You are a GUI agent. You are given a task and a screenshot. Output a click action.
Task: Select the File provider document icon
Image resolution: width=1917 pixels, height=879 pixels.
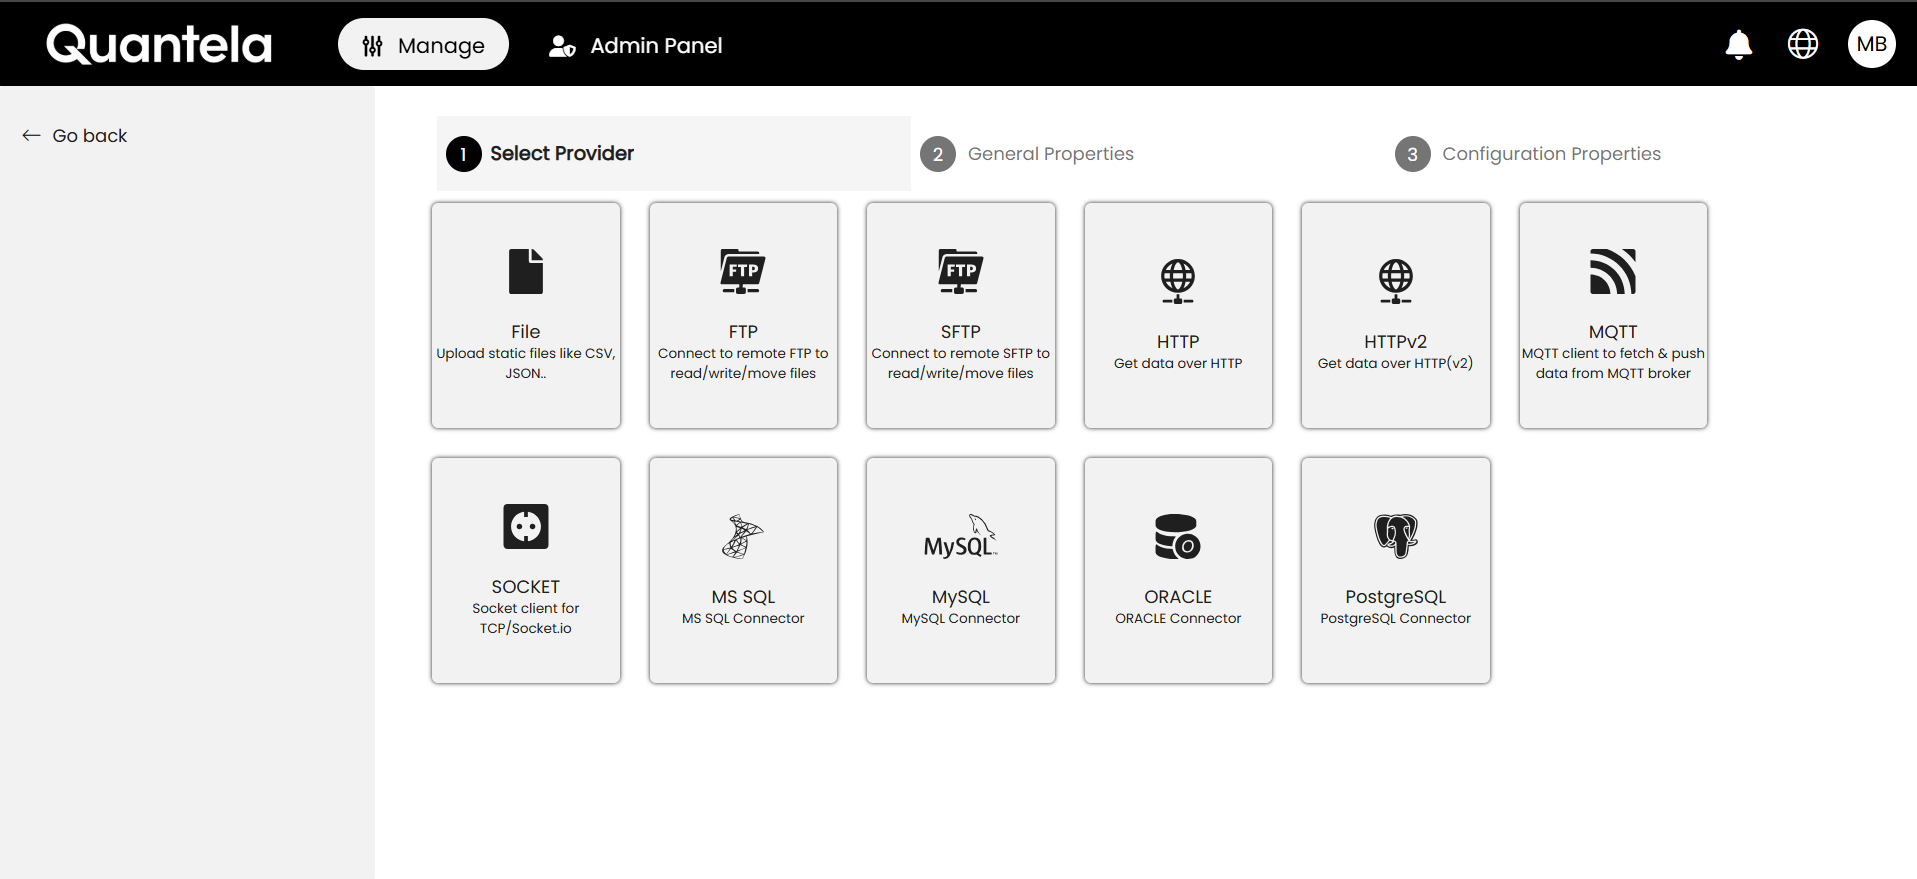click(525, 271)
